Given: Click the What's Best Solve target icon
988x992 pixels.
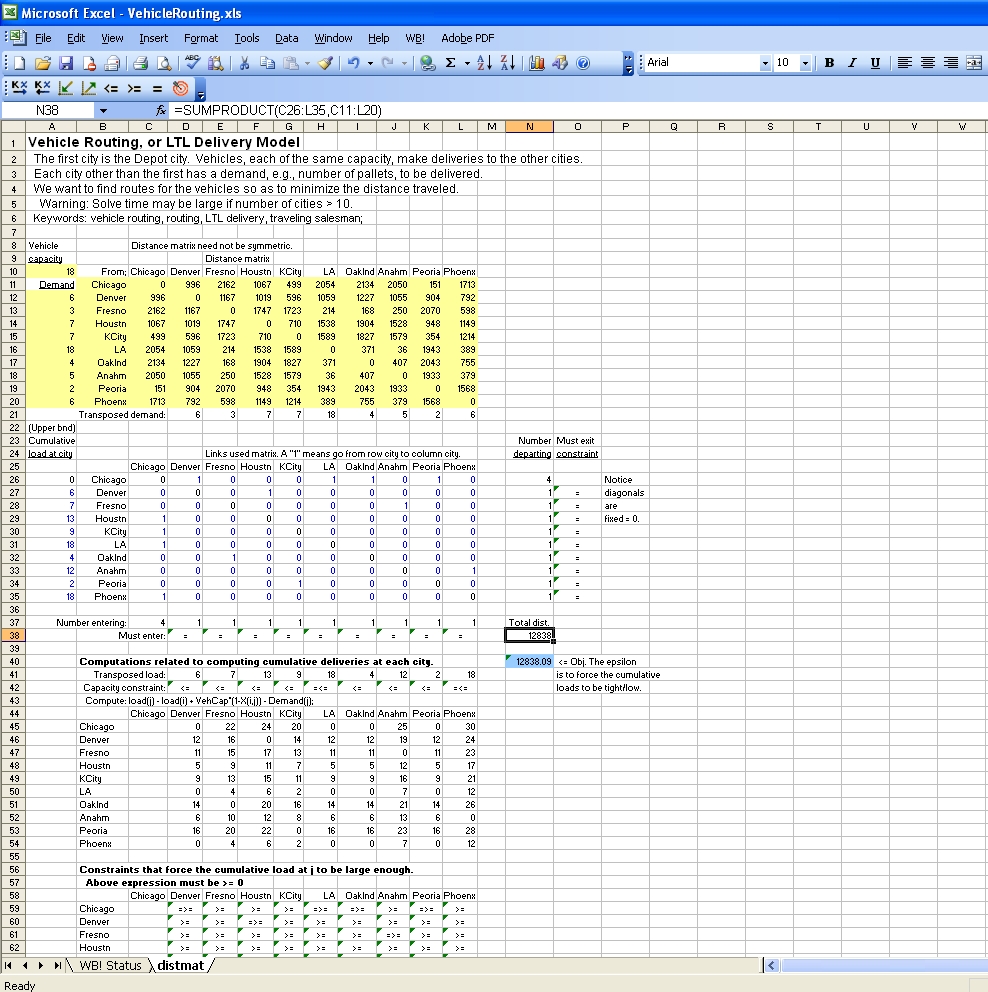Looking at the screenshot, I should coord(180,88).
